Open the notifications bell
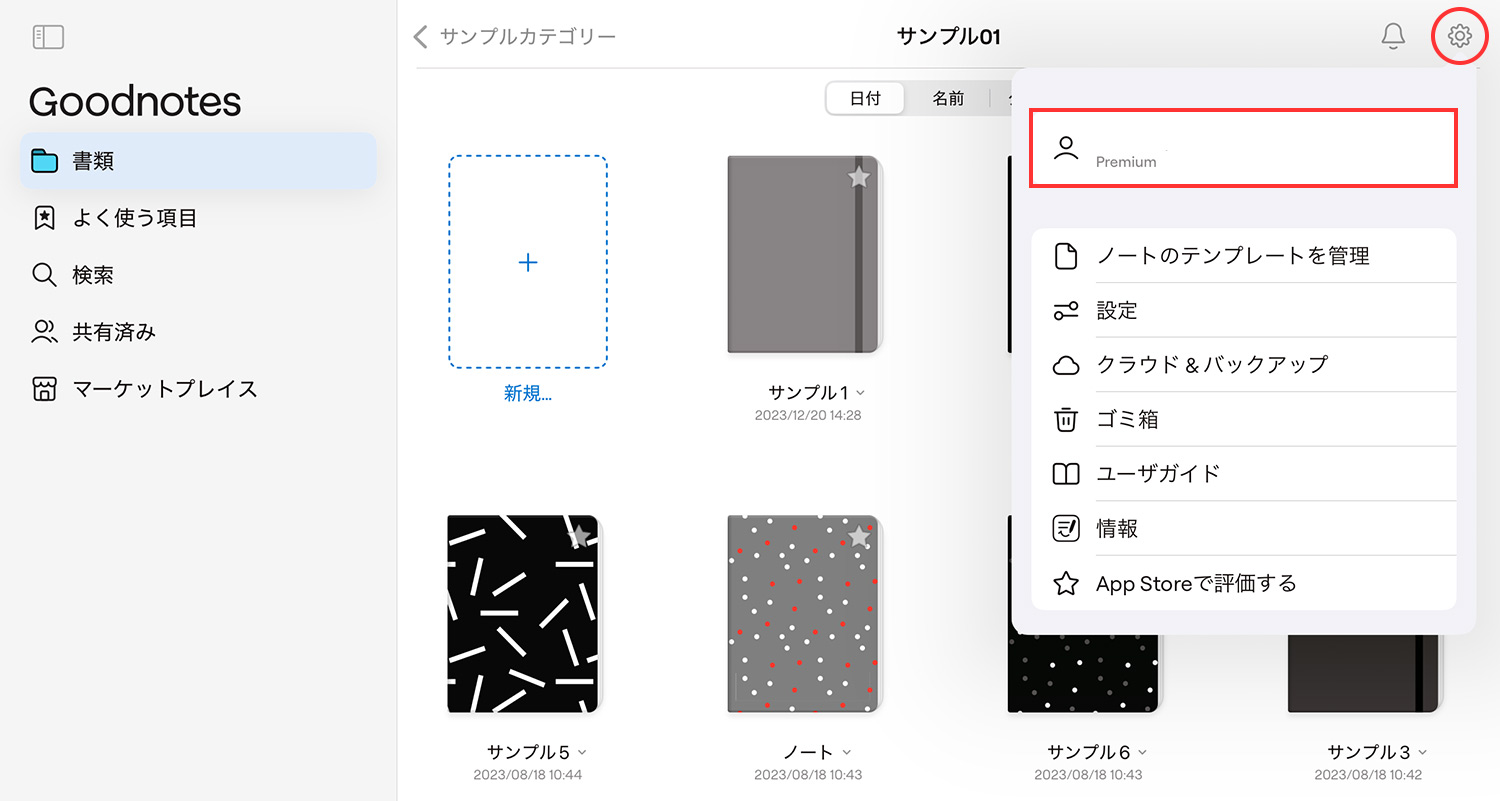Image resolution: width=1500 pixels, height=801 pixels. point(1393,36)
